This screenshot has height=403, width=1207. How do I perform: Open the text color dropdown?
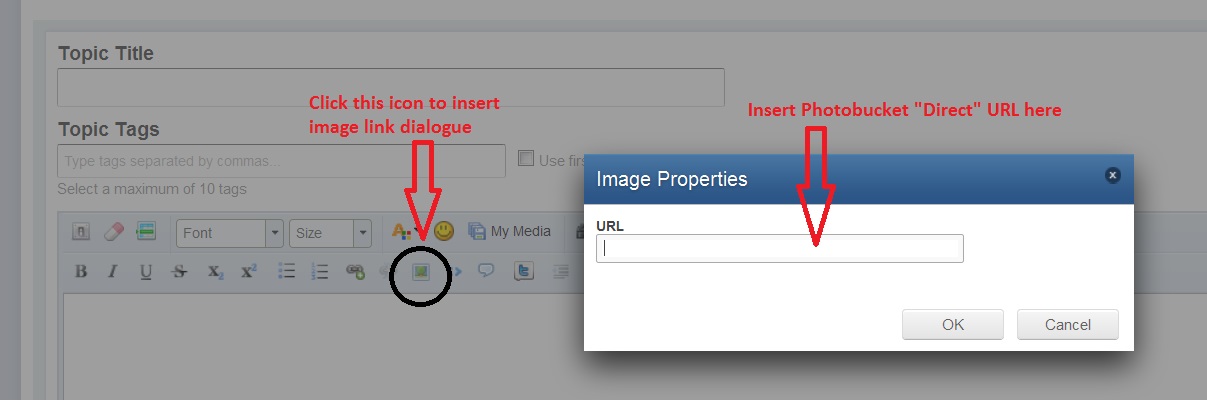coord(402,232)
